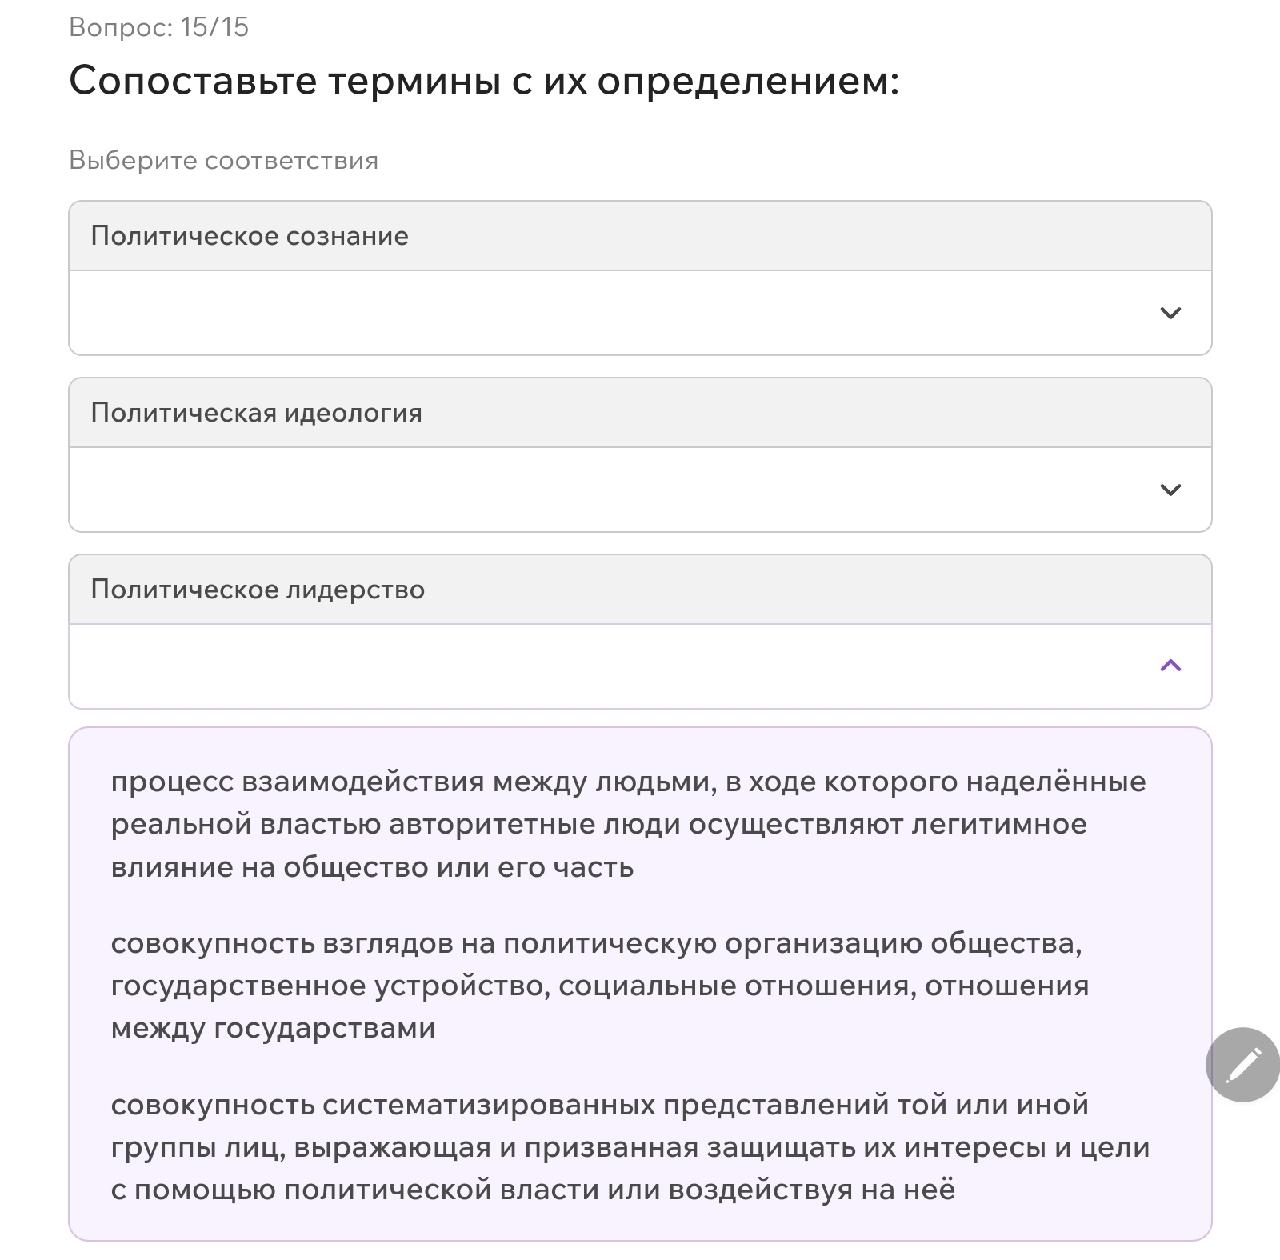Pick option 'совокупность систематизированных представлений'
This screenshot has width=1280, height=1260.
630,1147
